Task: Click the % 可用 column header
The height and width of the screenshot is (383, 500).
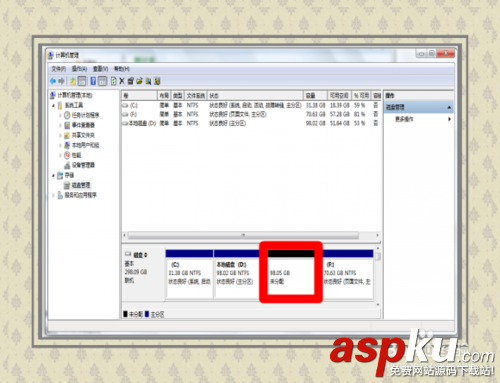Action: [361, 96]
